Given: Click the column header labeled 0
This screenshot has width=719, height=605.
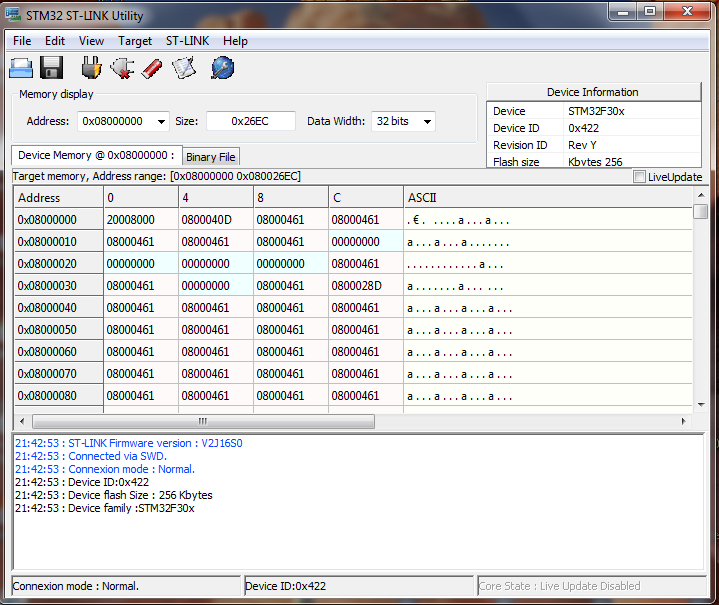Looking at the screenshot, I should click(x=141, y=198).
